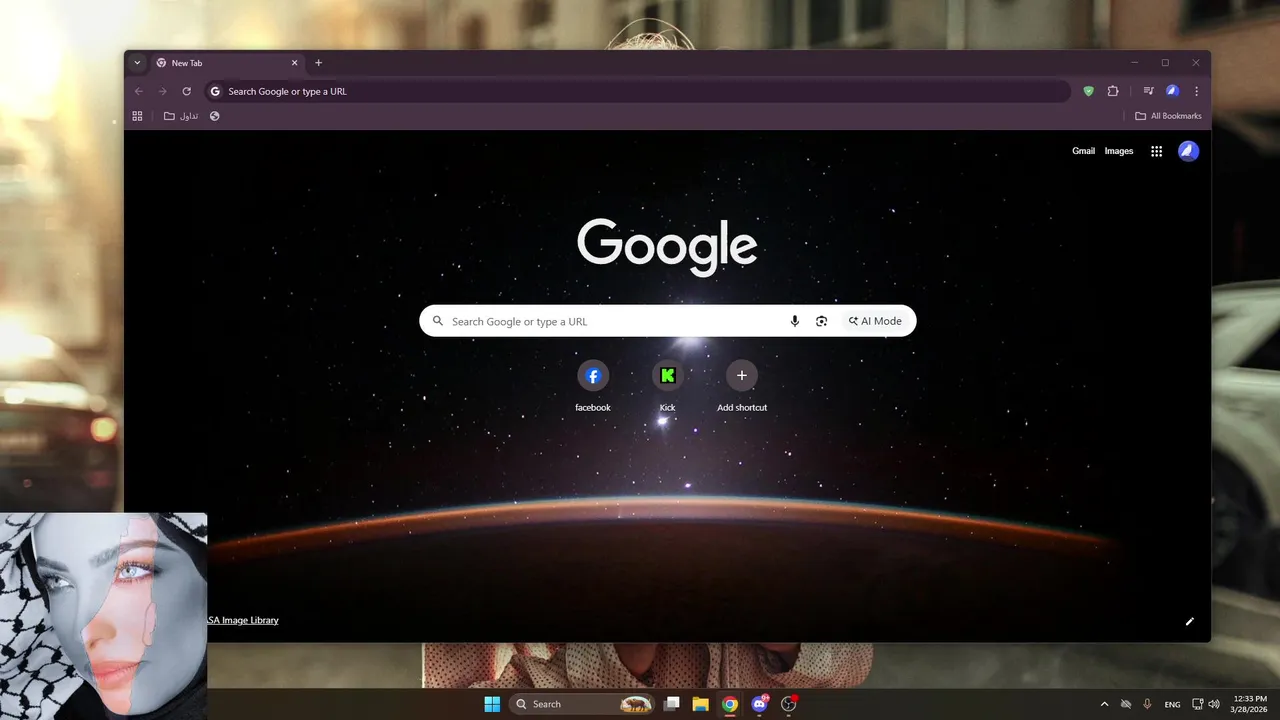The width and height of the screenshot is (1280, 720).
Task: Open the Google apps grid launcher
Action: (x=1156, y=151)
